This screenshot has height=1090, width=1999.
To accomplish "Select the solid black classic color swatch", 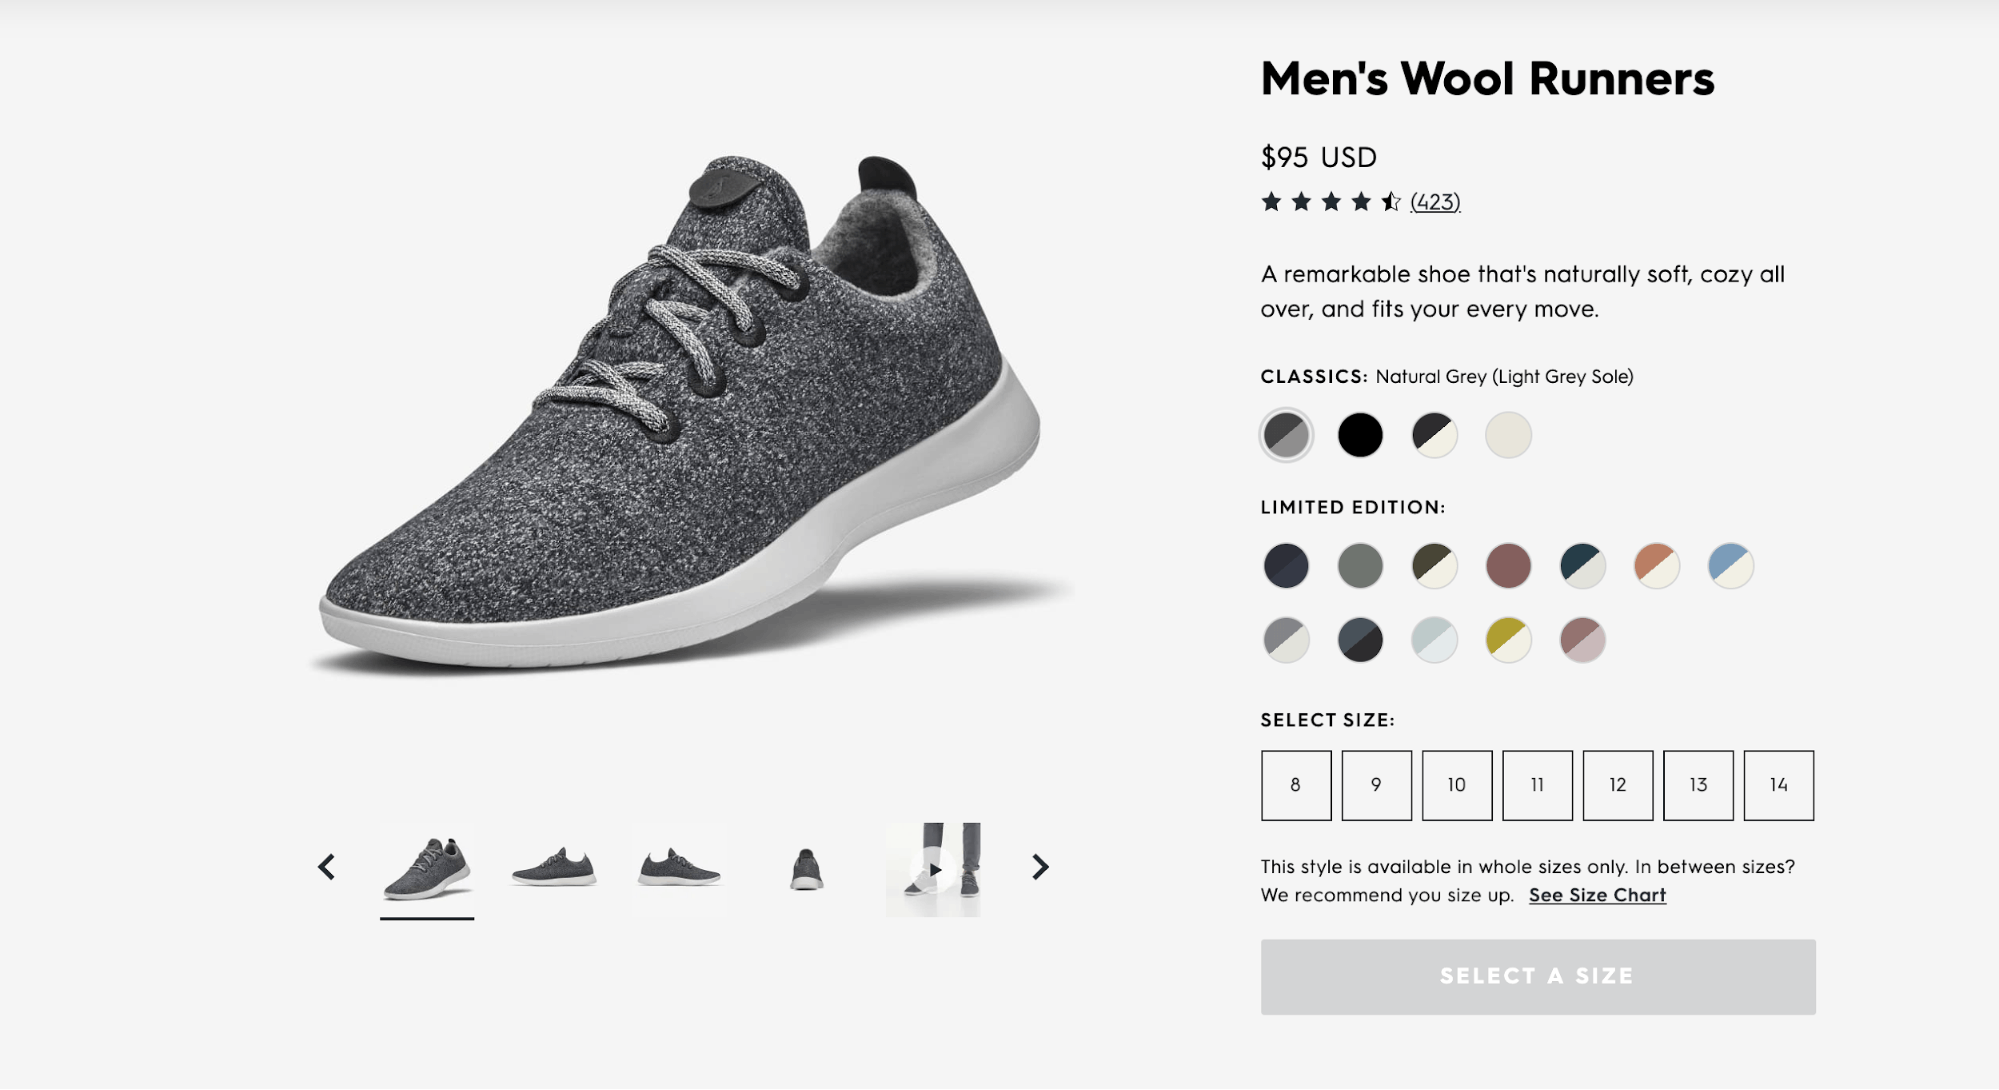I will pos(1360,435).
